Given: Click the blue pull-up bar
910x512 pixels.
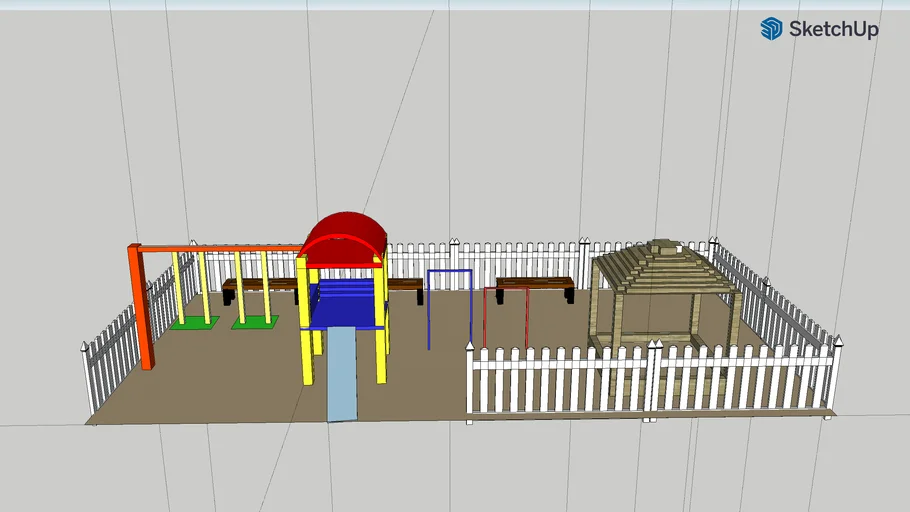Looking at the screenshot, I should pos(449,271).
